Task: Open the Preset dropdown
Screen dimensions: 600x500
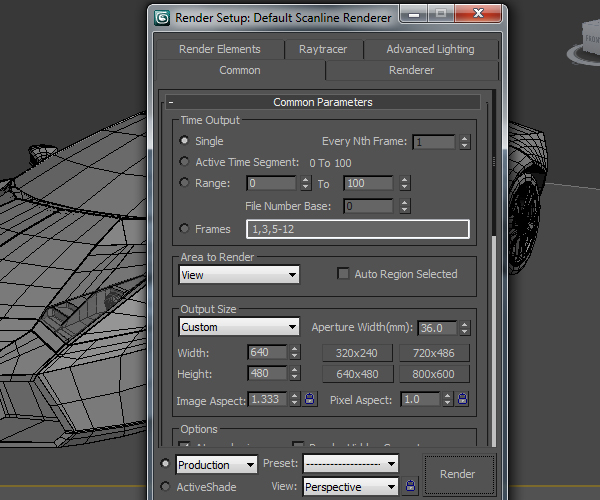Action: (x=351, y=464)
